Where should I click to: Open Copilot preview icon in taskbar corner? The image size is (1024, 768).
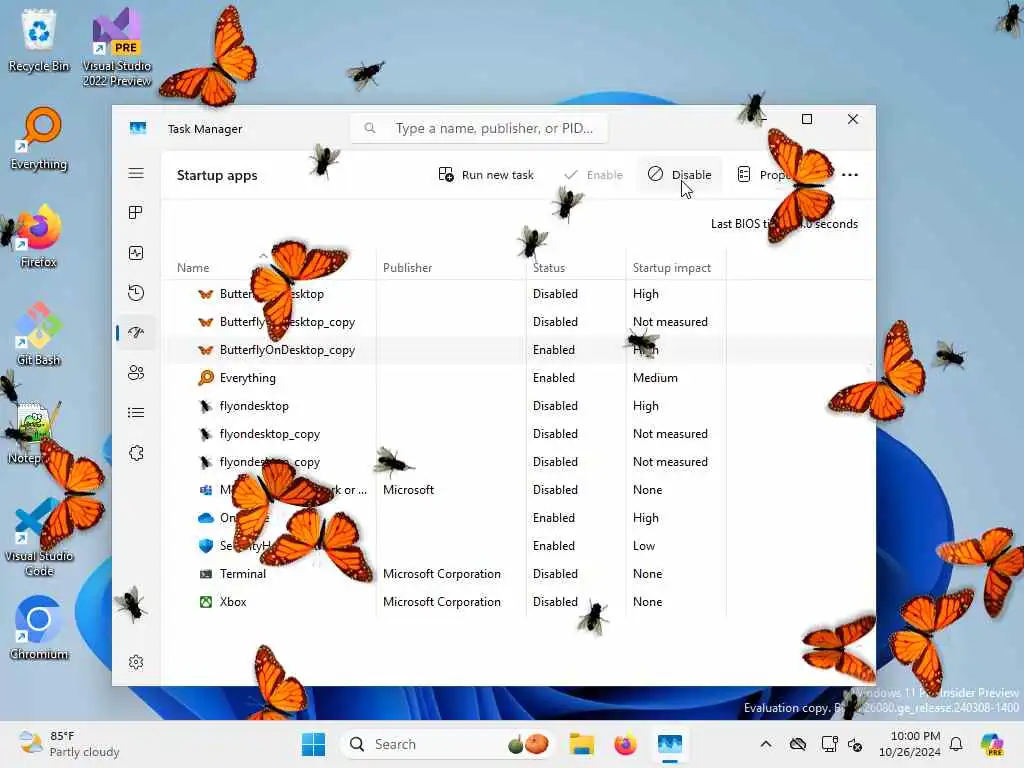coord(992,744)
